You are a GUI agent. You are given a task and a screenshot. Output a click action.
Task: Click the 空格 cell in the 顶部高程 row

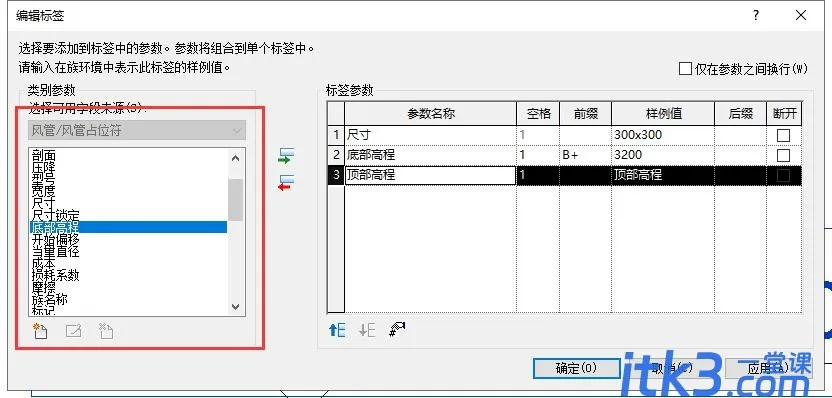pos(538,175)
